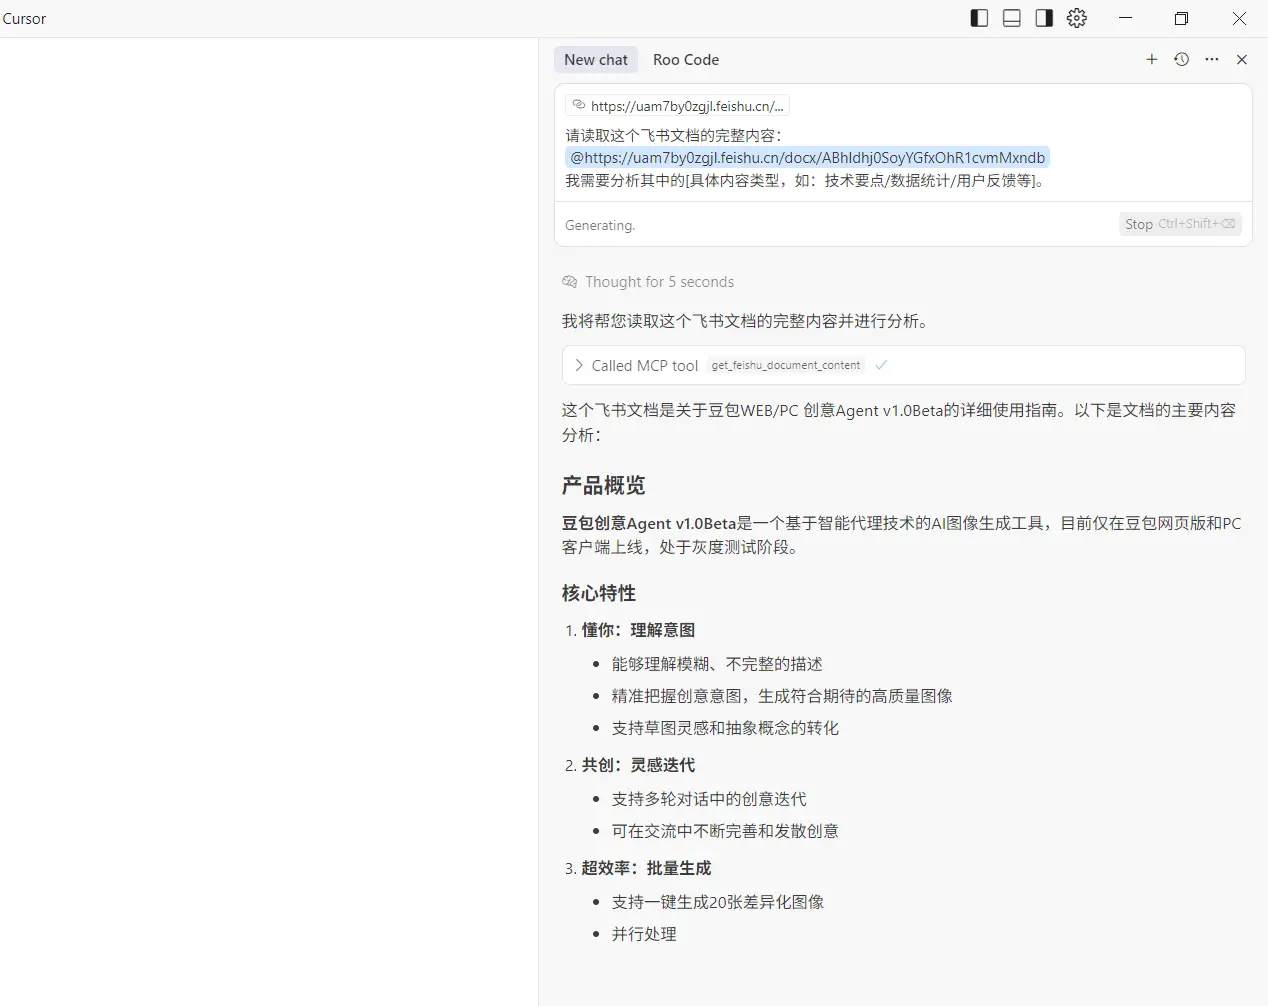Click the 共创：灵感迭代 list item
This screenshot has width=1268, height=1006.
638,765
